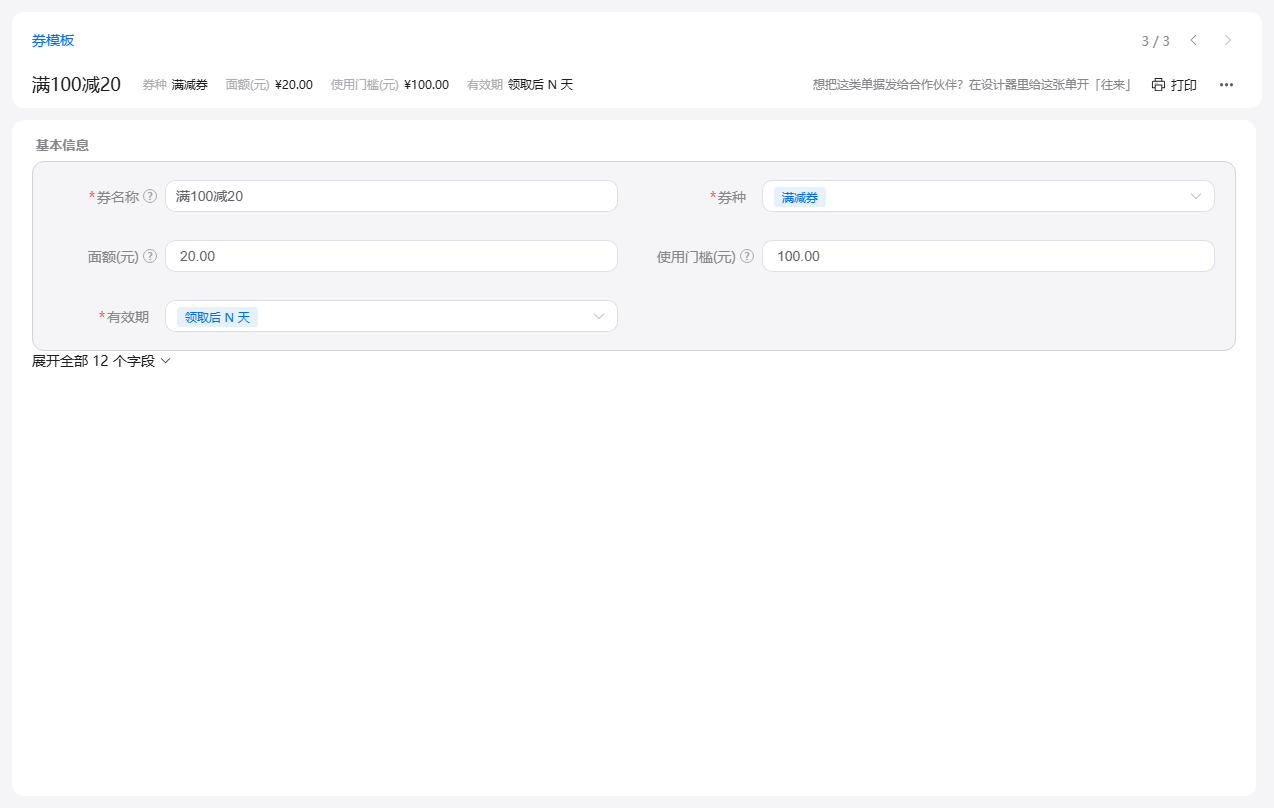Viewport: 1274px width, 808px height.
Task: Go to next record arrow
Action: tap(1228, 40)
